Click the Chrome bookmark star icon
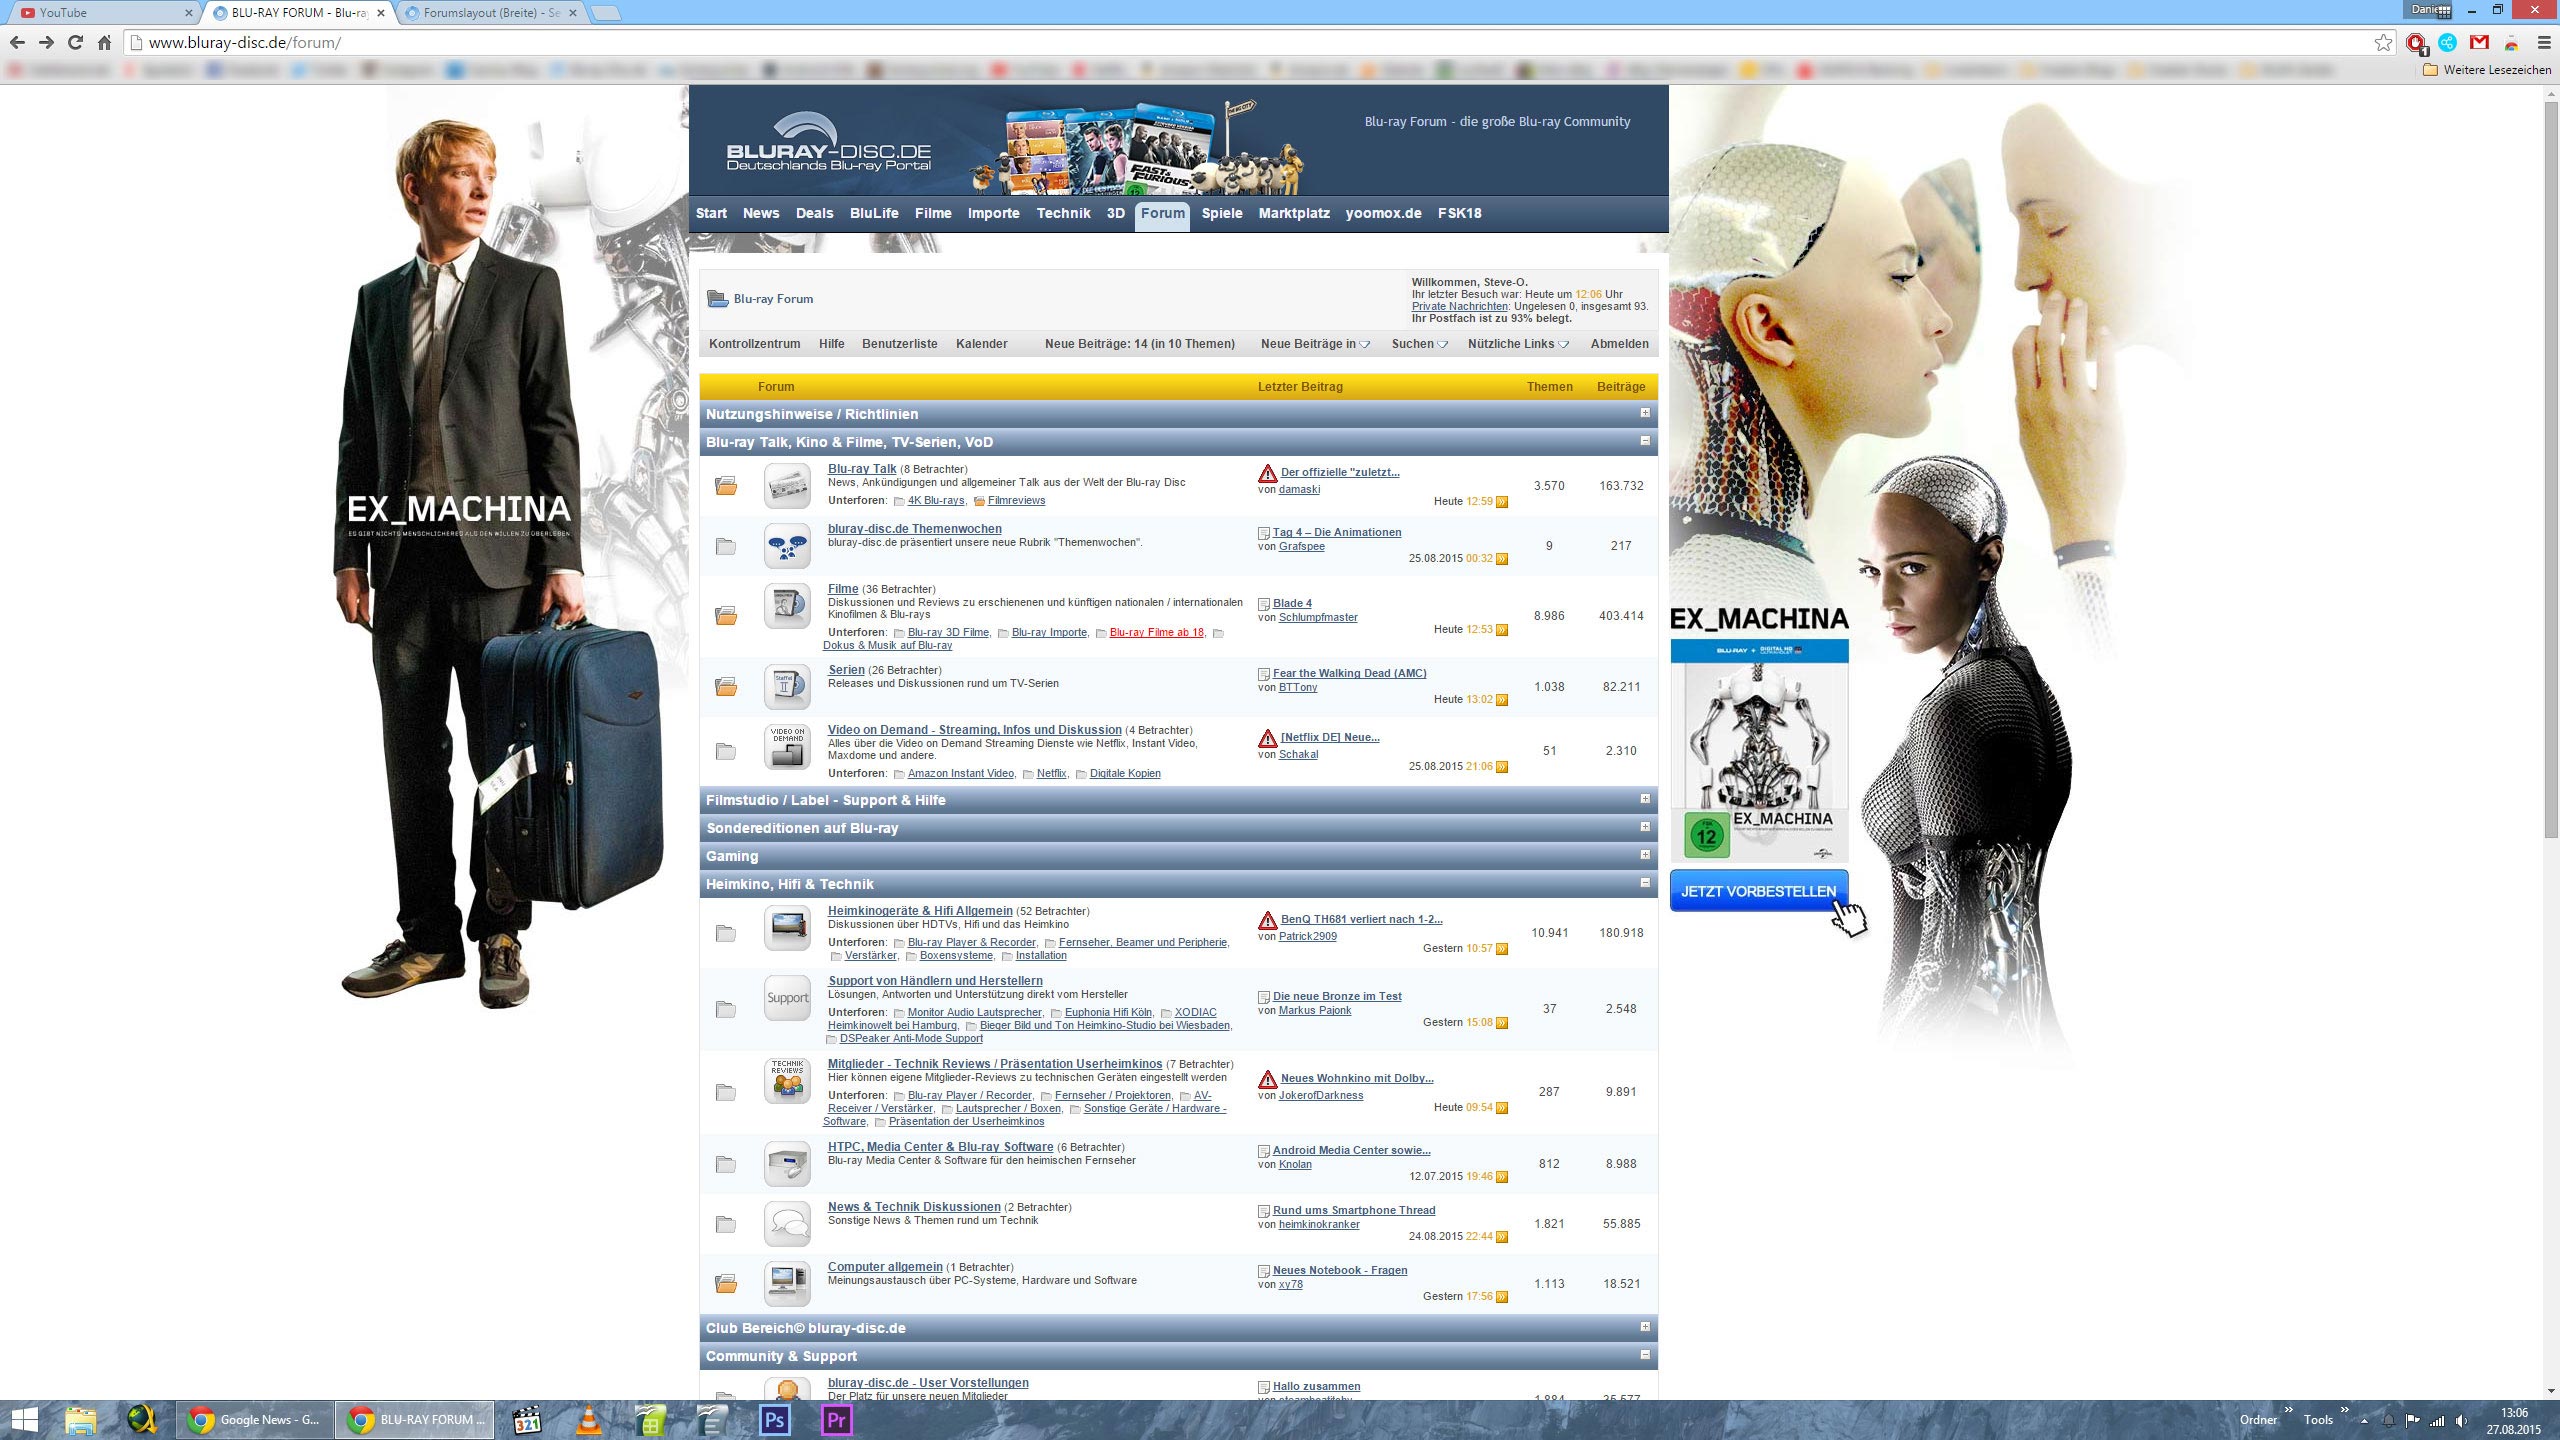Screen dimensions: 2560x1440 pyautogui.click(x=2383, y=43)
